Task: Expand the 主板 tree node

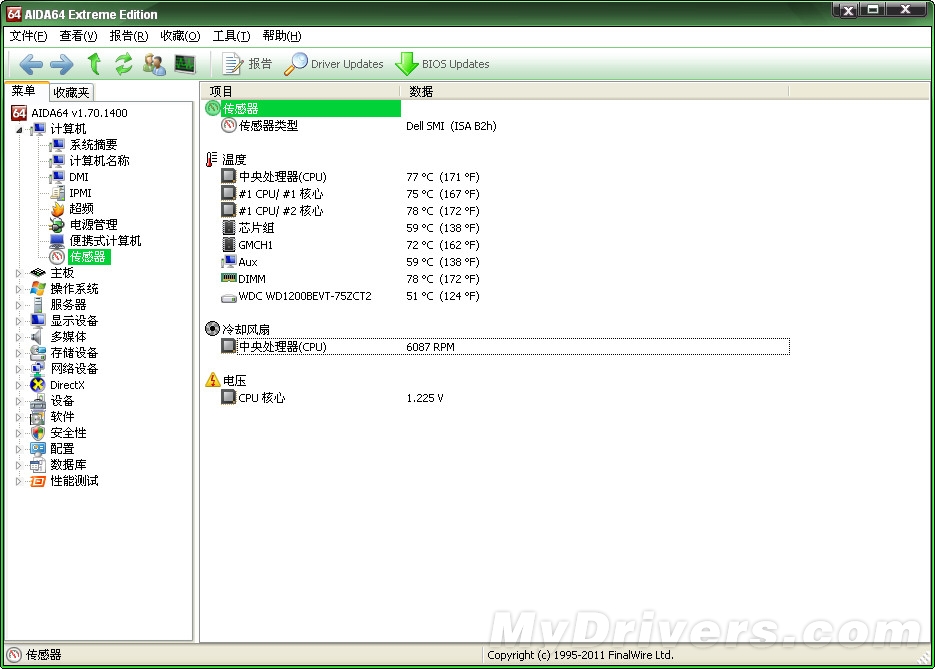Action: [x=18, y=273]
